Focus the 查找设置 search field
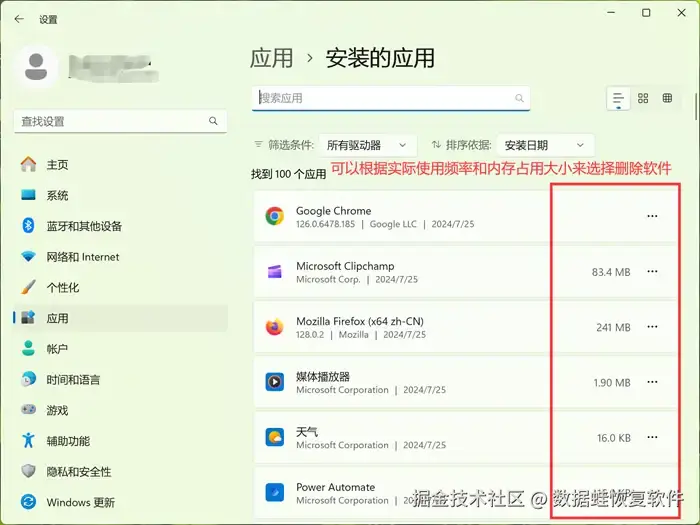This screenshot has height=525, width=700. [120, 121]
